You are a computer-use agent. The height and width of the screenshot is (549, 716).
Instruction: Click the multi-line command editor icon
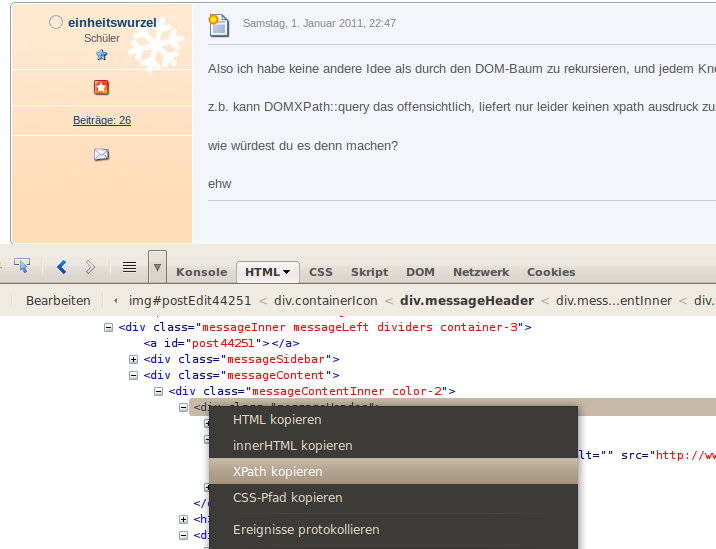click(129, 267)
